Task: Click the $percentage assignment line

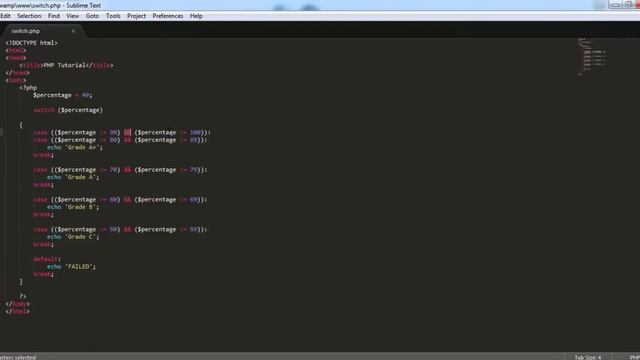Action: coord(62,95)
